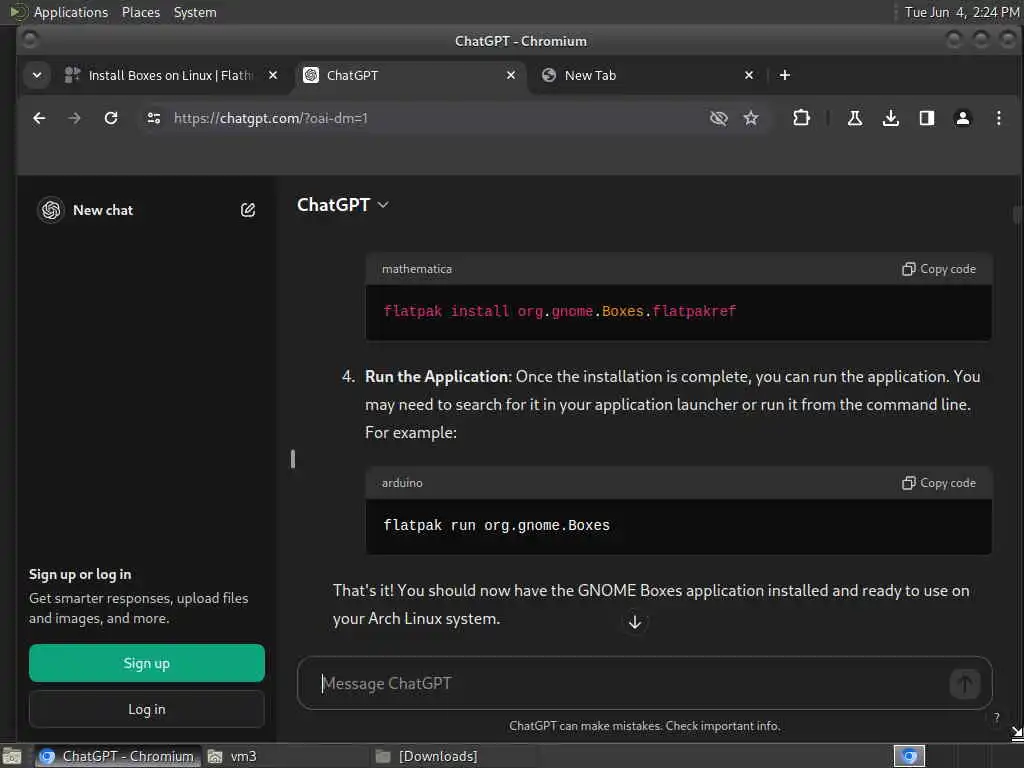Open the help question mark icon
Viewport: 1024px width, 768px height.
[x=997, y=717]
